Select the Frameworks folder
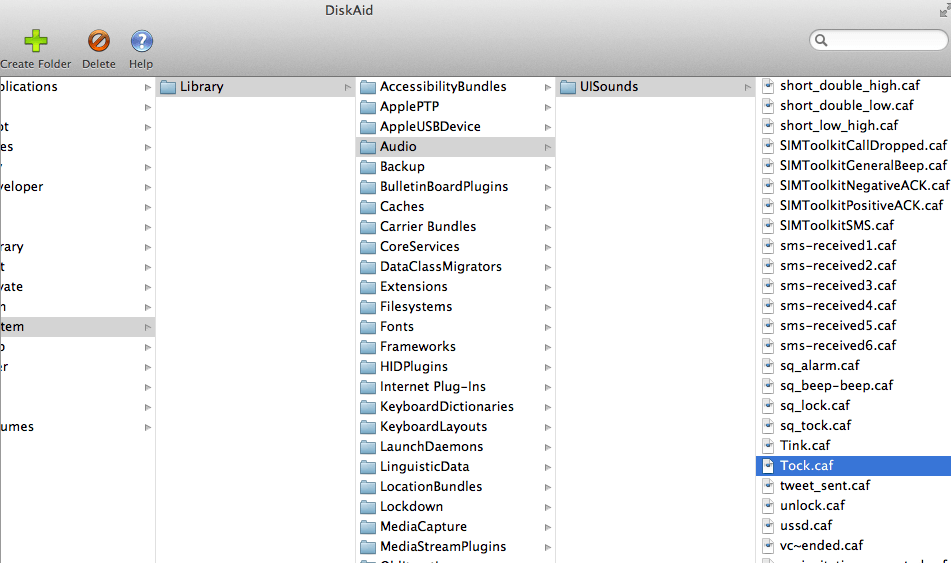 pyautogui.click(x=417, y=347)
